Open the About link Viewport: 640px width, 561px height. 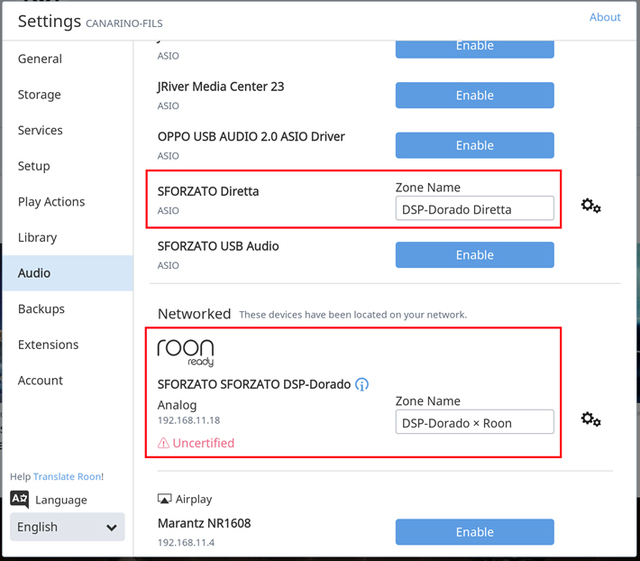[604, 17]
